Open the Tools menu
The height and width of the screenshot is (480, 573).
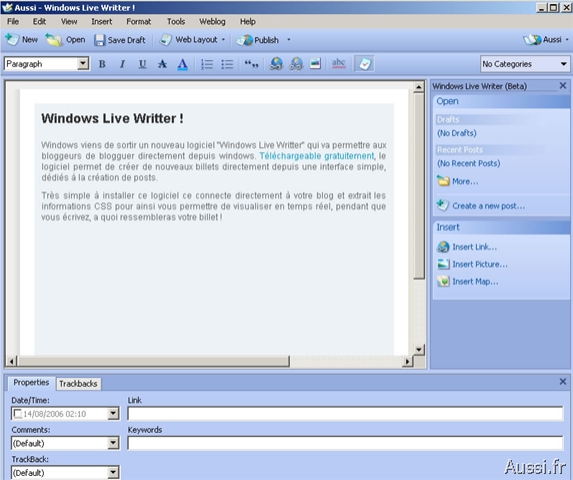point(176,22)
